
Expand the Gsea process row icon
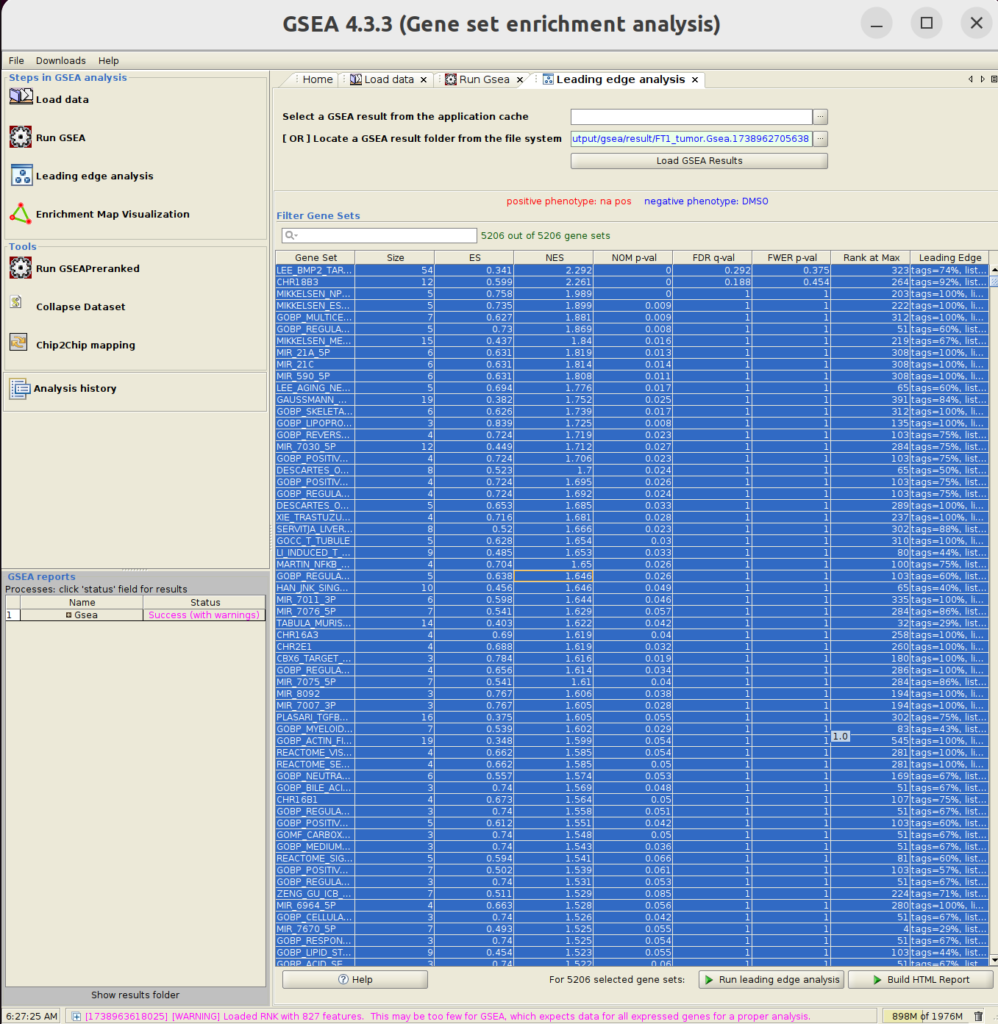(x=69, y=615)
